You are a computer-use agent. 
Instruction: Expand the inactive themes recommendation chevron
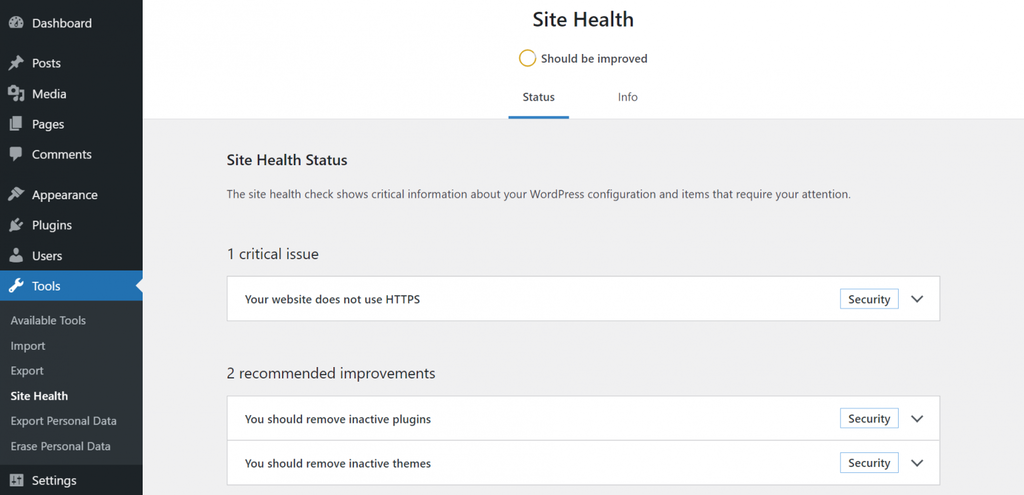point(917,463)
